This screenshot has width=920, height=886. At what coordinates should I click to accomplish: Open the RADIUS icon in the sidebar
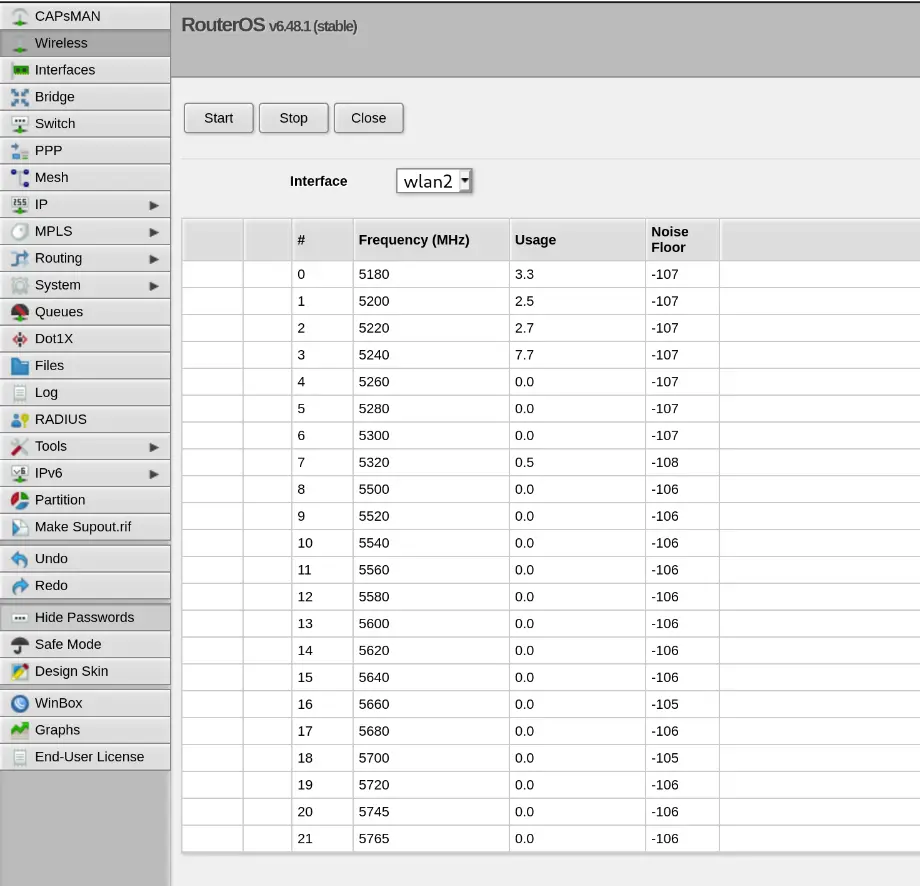click(20, 420)
